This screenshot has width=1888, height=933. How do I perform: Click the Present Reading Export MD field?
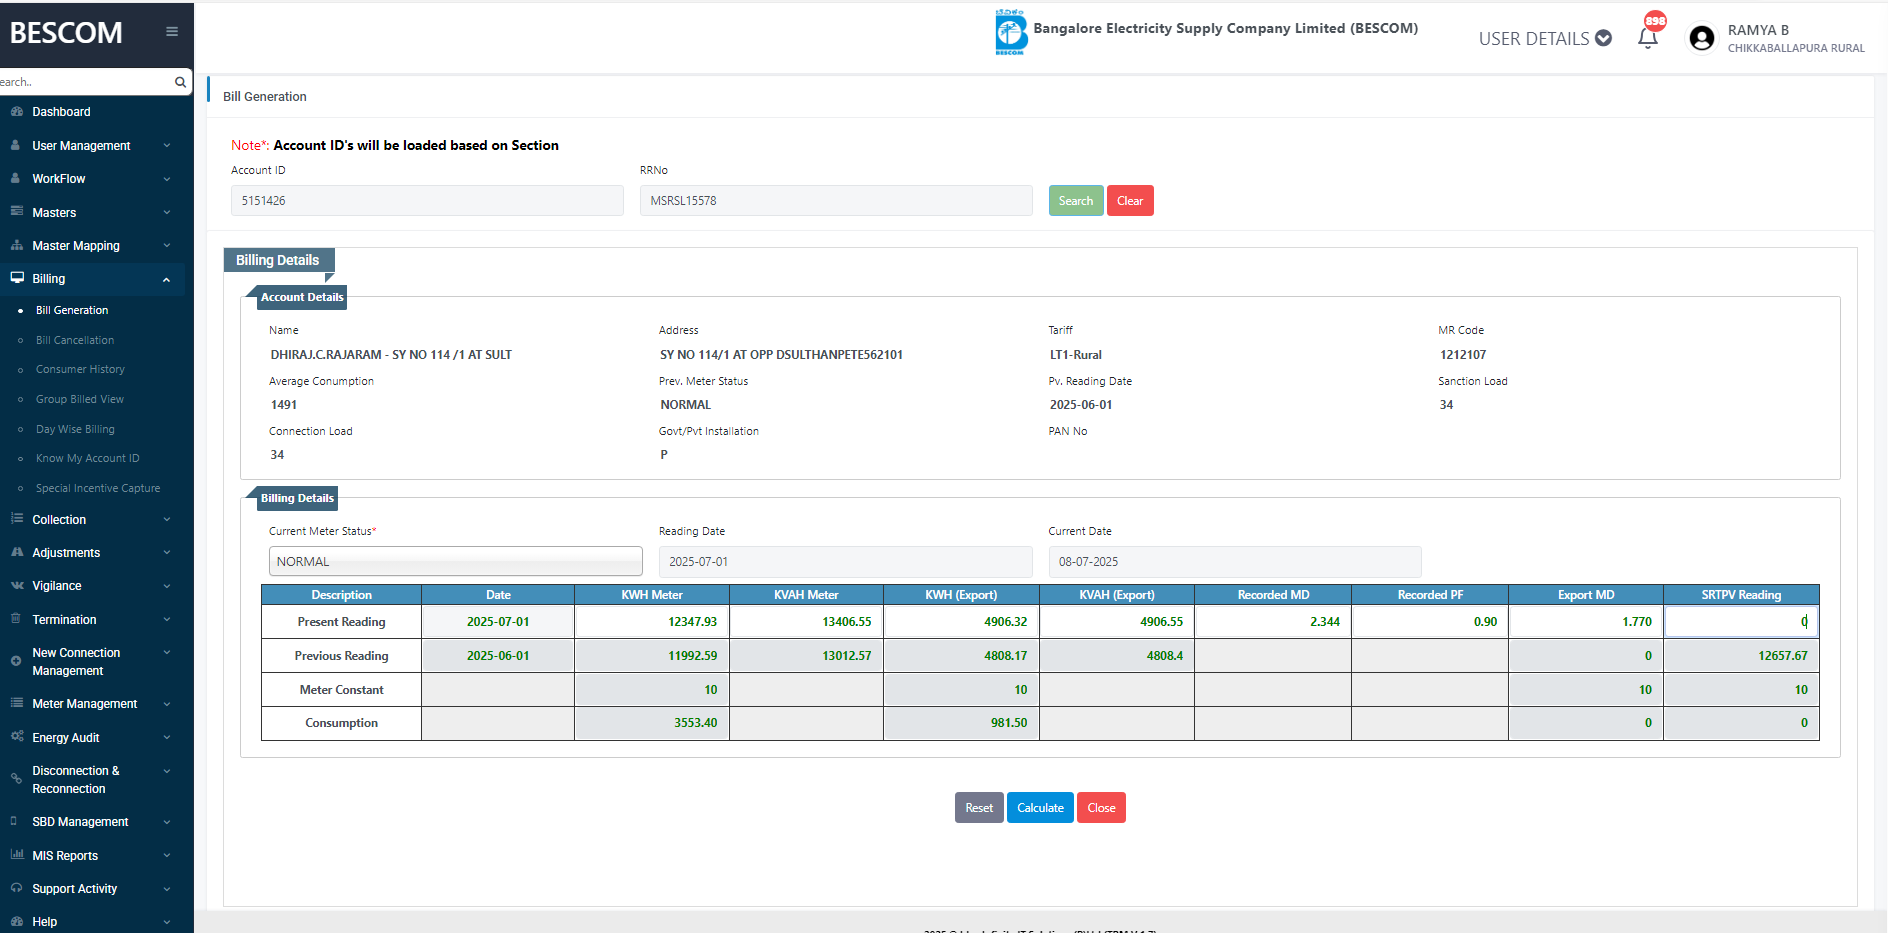coord(1586,621)
